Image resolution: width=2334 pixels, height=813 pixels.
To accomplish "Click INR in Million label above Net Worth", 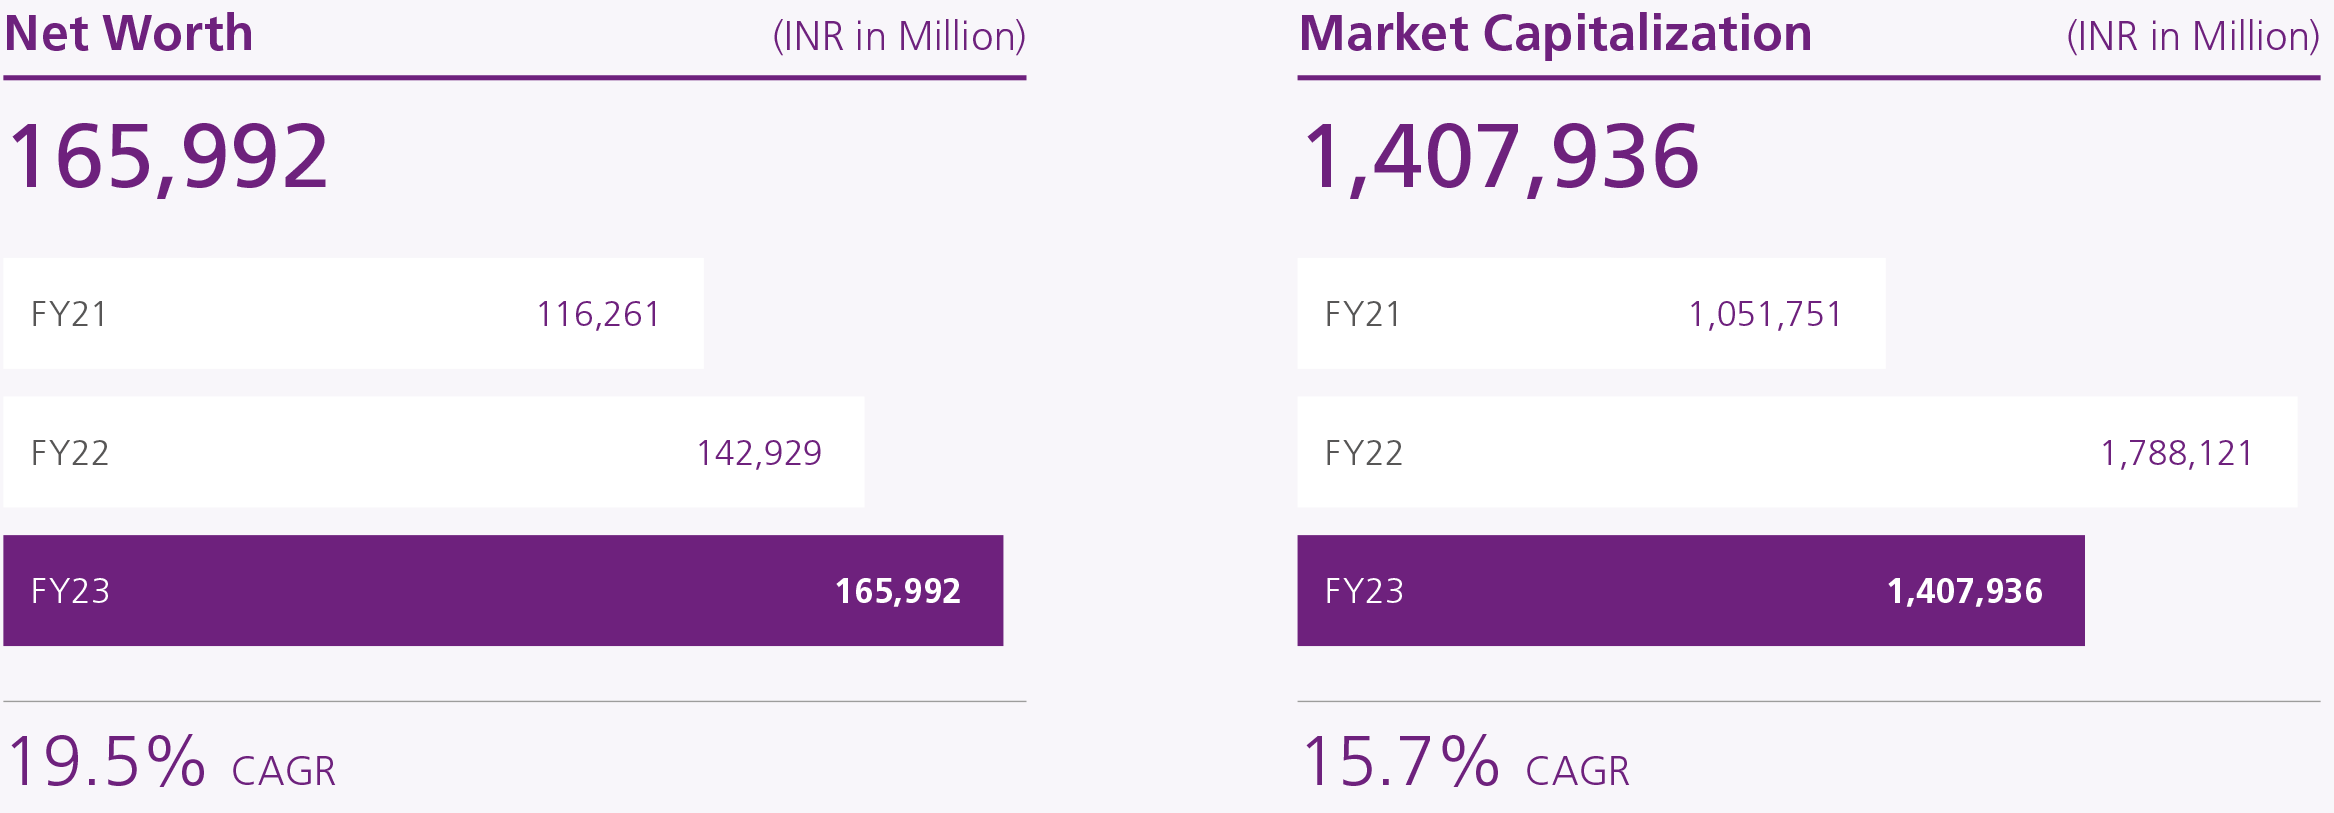I will click(899, 37).
